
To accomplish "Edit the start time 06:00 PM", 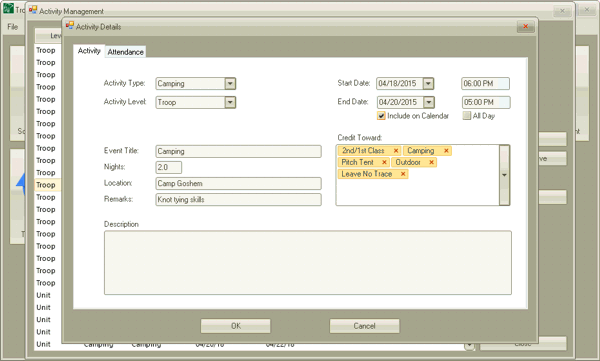I will pos(486,83).
